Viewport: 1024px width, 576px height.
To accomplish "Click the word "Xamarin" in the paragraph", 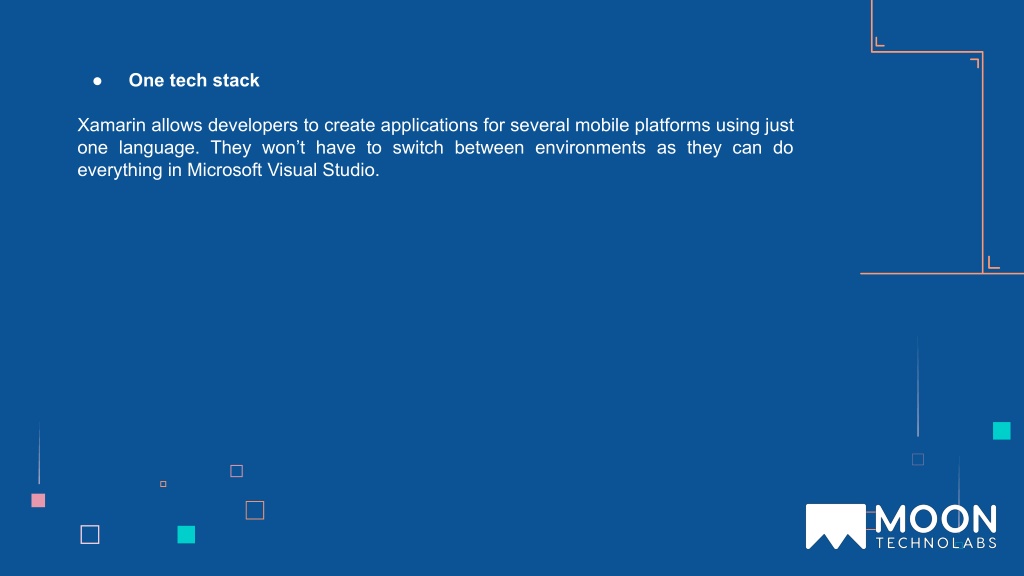I will (112, 125).
